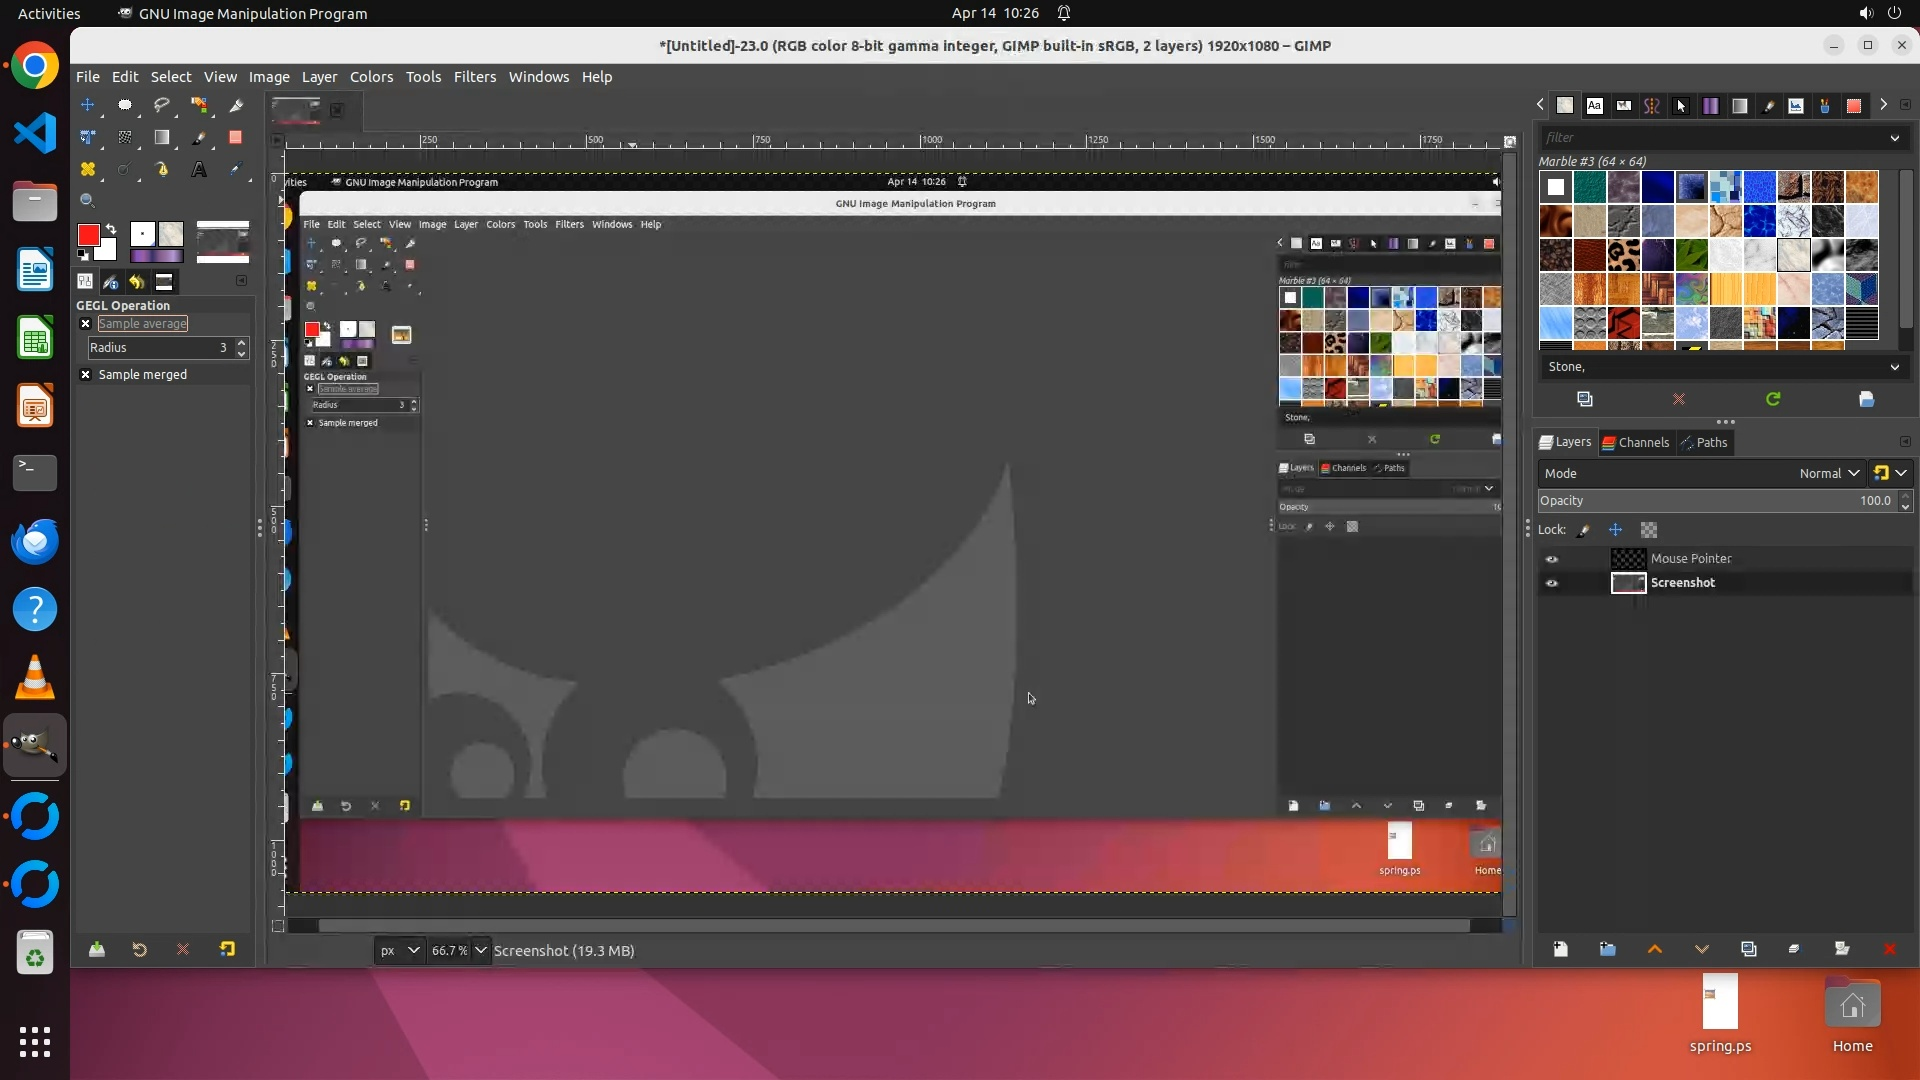Select the Move tool in toolbox
Image resolution: width=1920 pixels, height=1080 pixels.
[88, 105]
